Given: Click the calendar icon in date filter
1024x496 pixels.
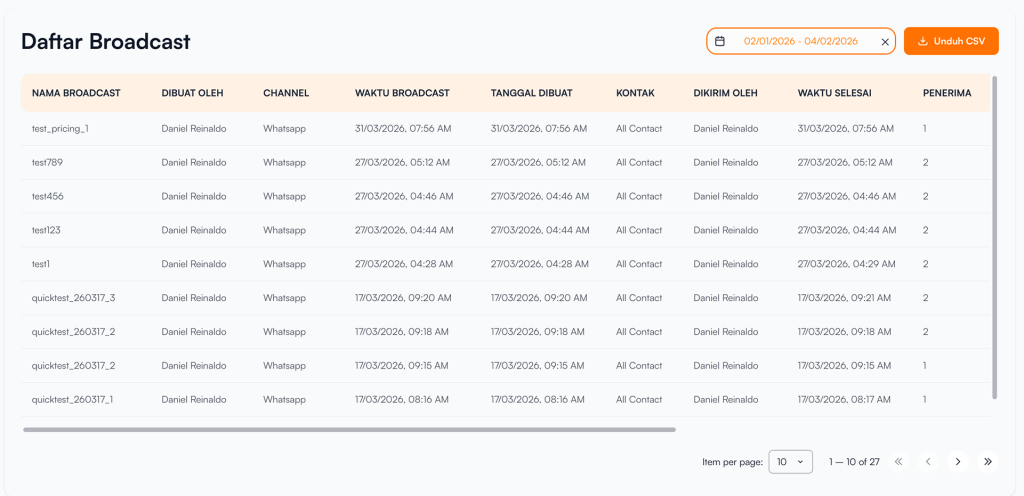Looking at the screenshot, I should click(720, 41).
